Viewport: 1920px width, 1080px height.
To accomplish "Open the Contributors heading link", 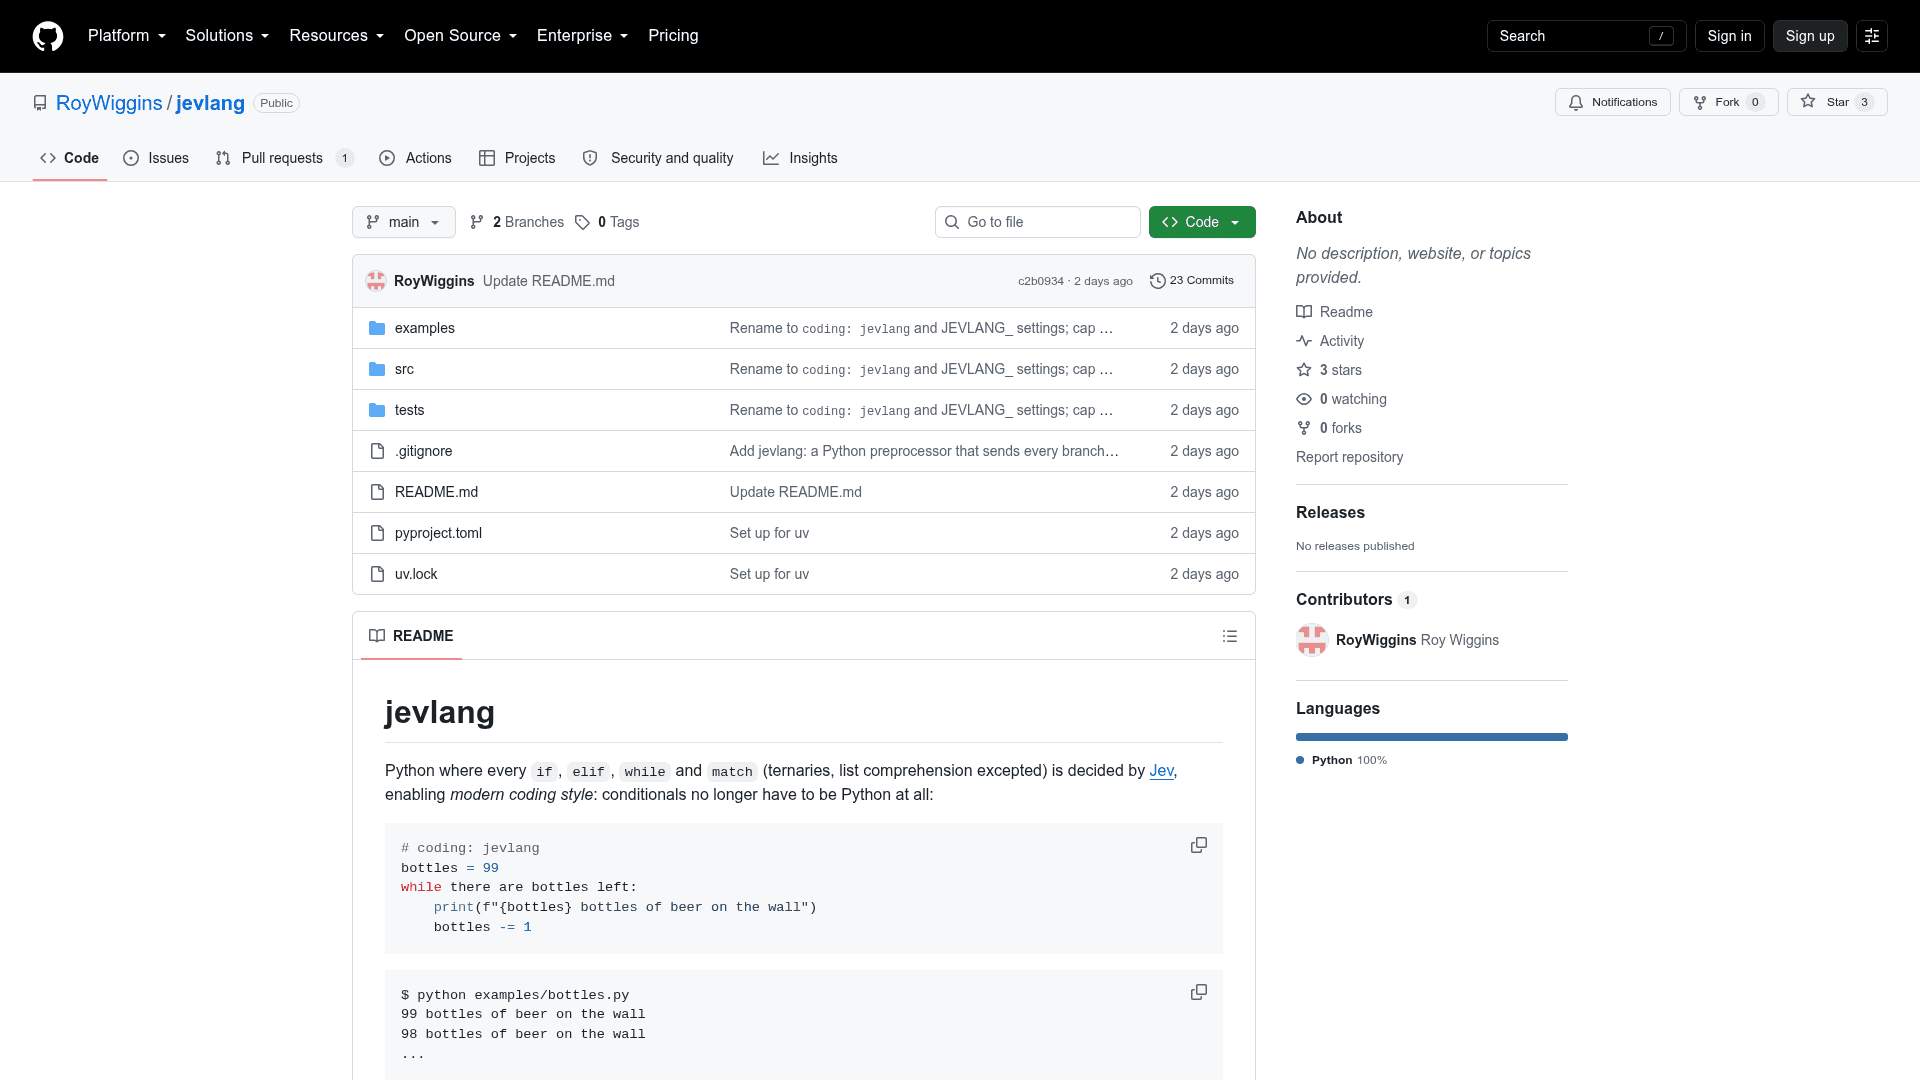I will [x=1356, y=599].
